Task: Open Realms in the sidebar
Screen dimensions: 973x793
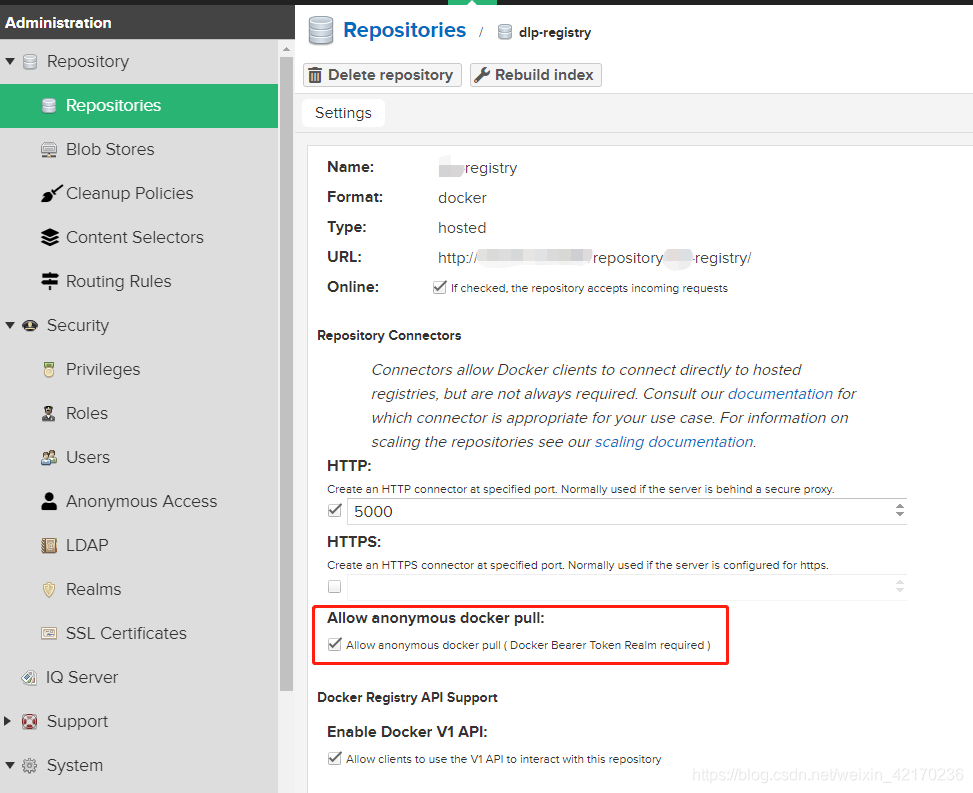Action: tap(139, 589)
